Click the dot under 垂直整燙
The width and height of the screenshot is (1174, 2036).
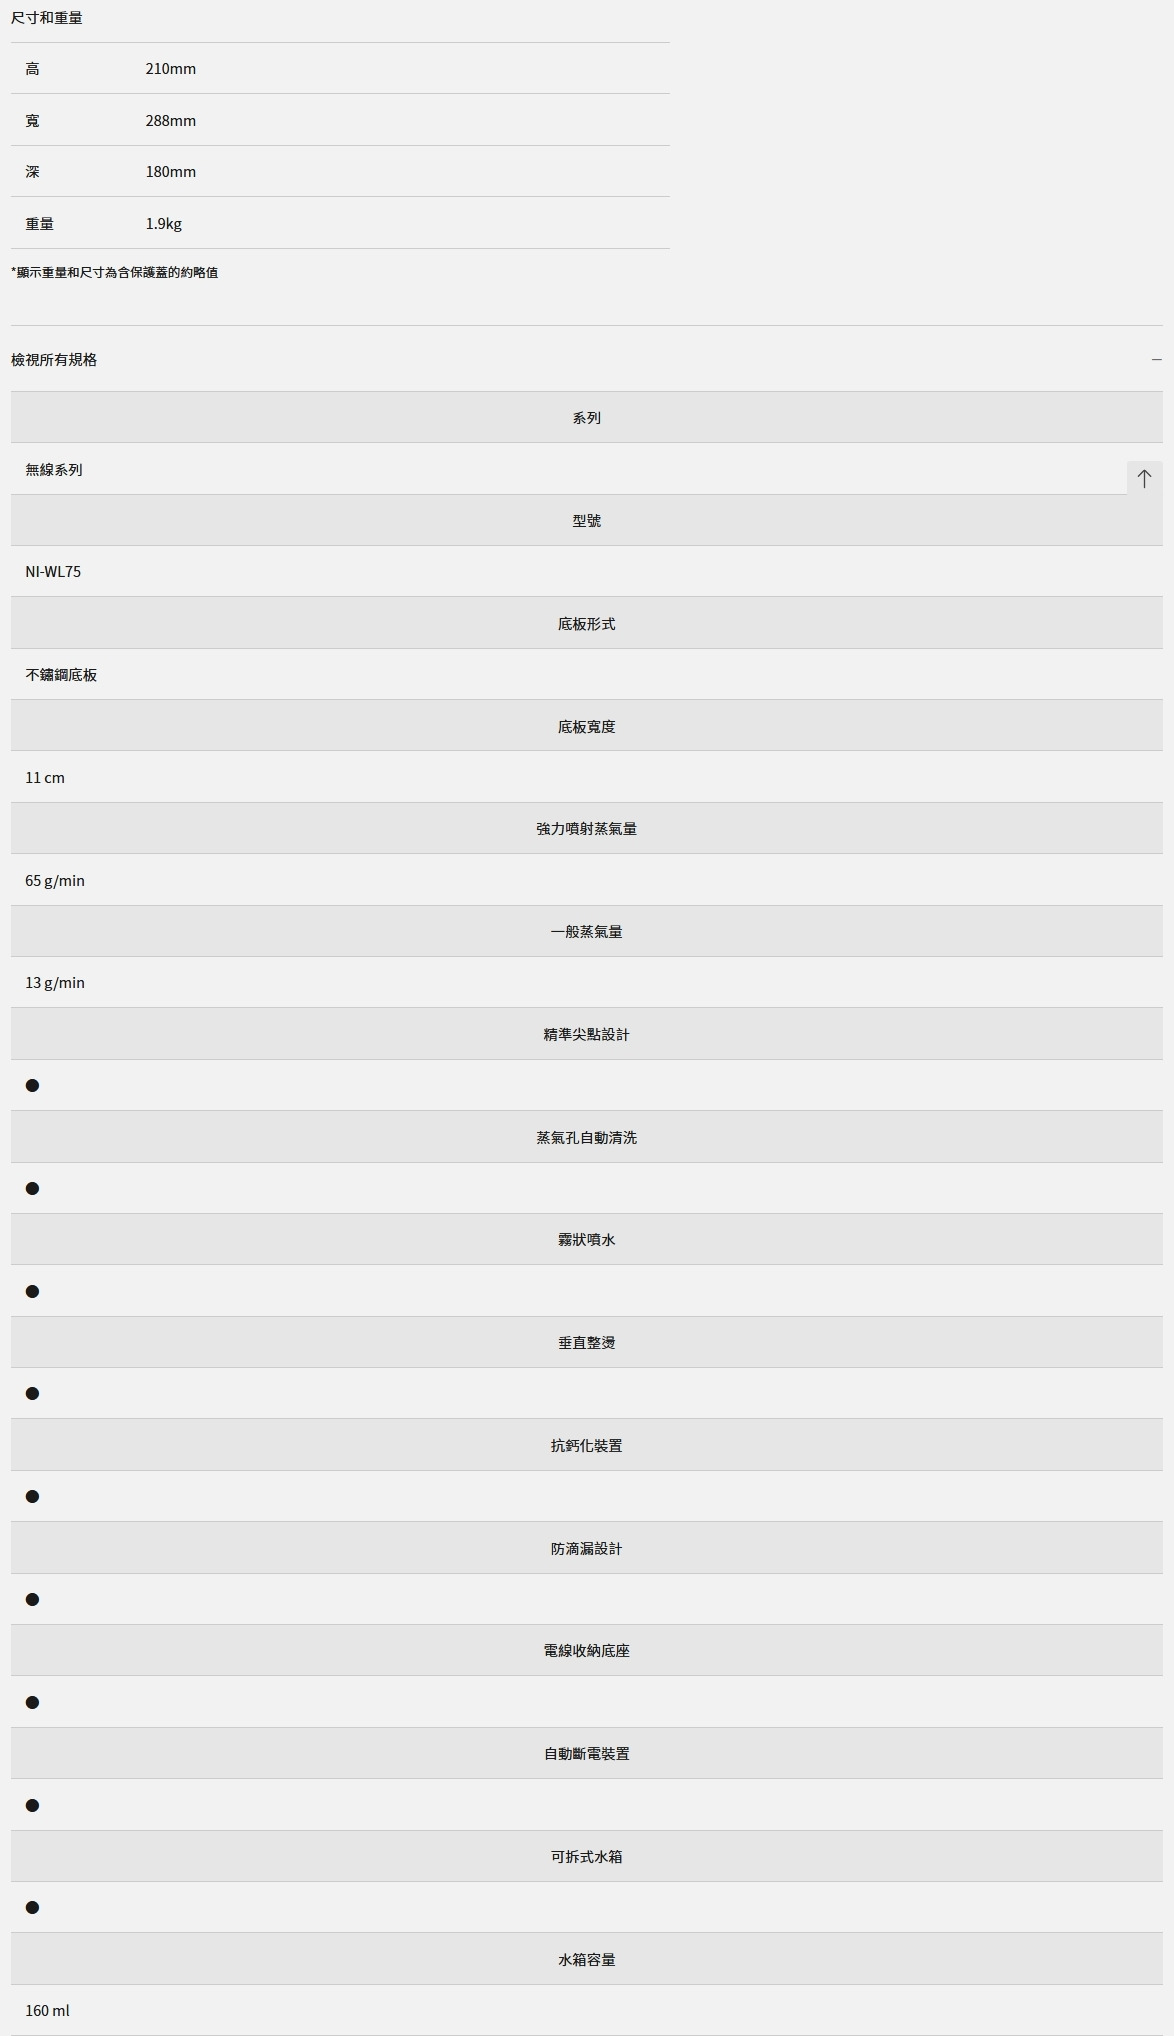32,1393
